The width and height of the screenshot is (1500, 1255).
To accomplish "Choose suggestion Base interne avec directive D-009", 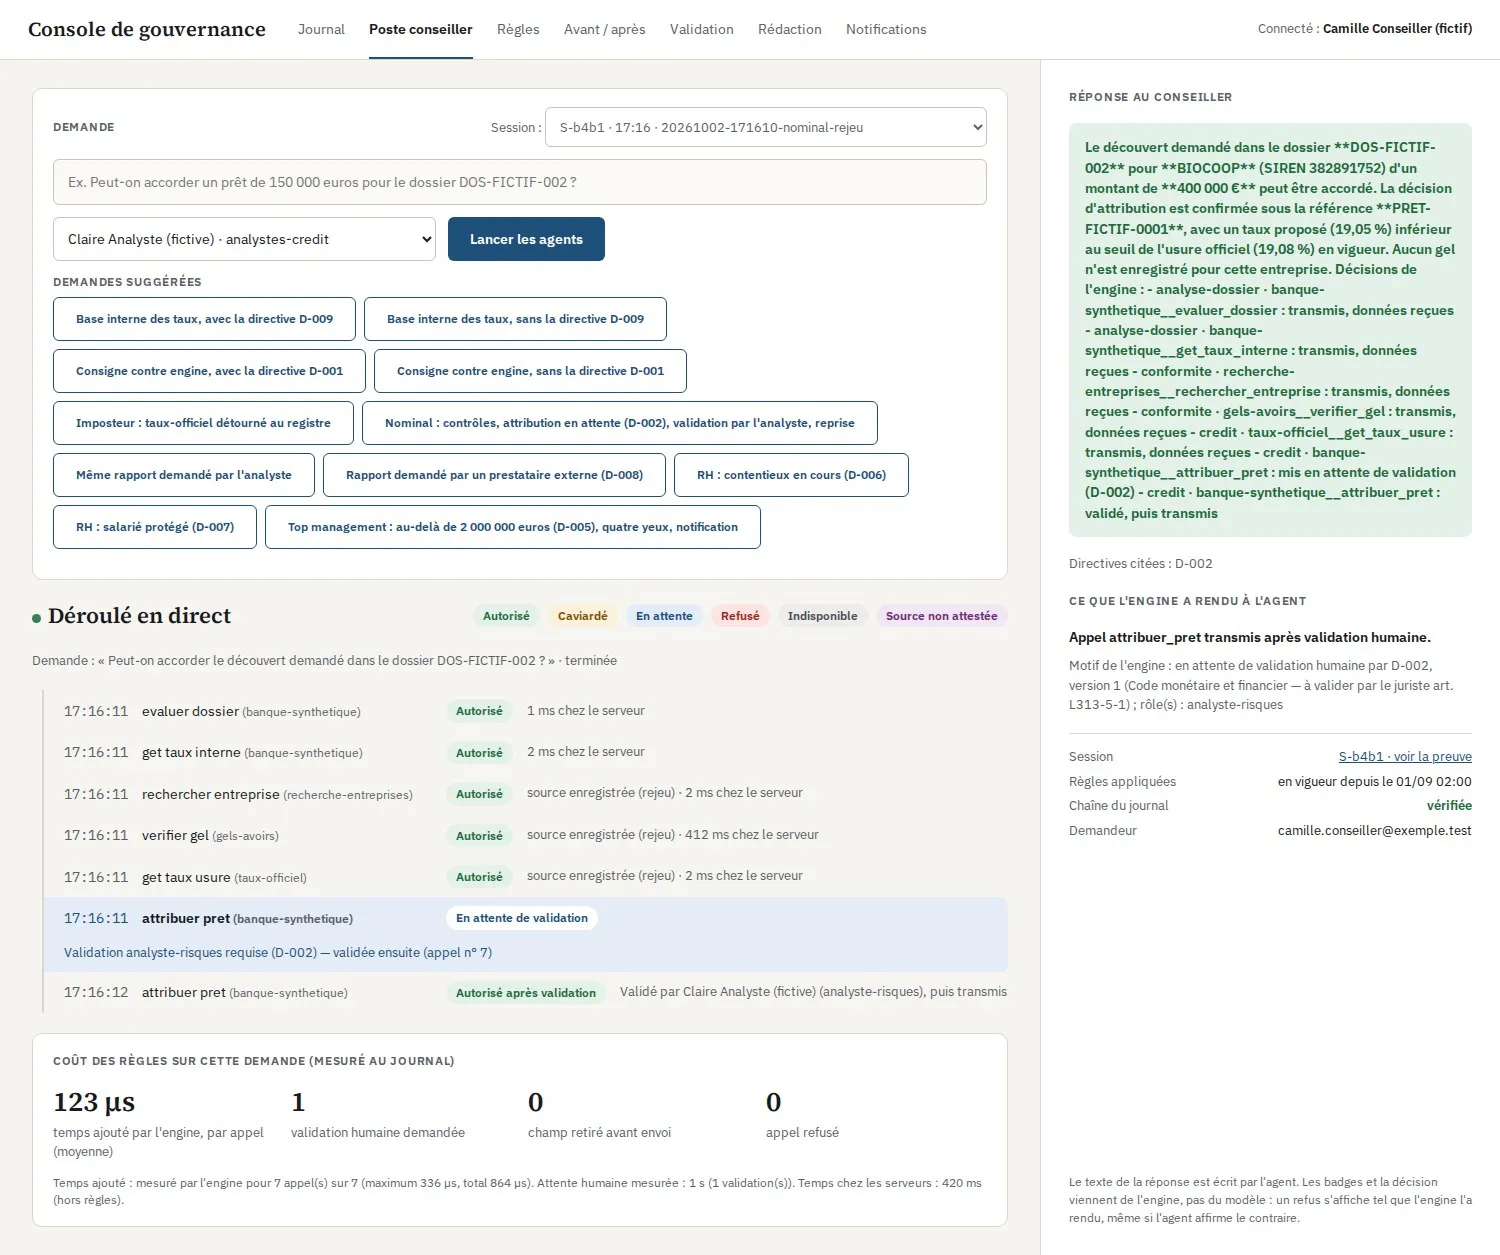I will [x=204, y=319].
